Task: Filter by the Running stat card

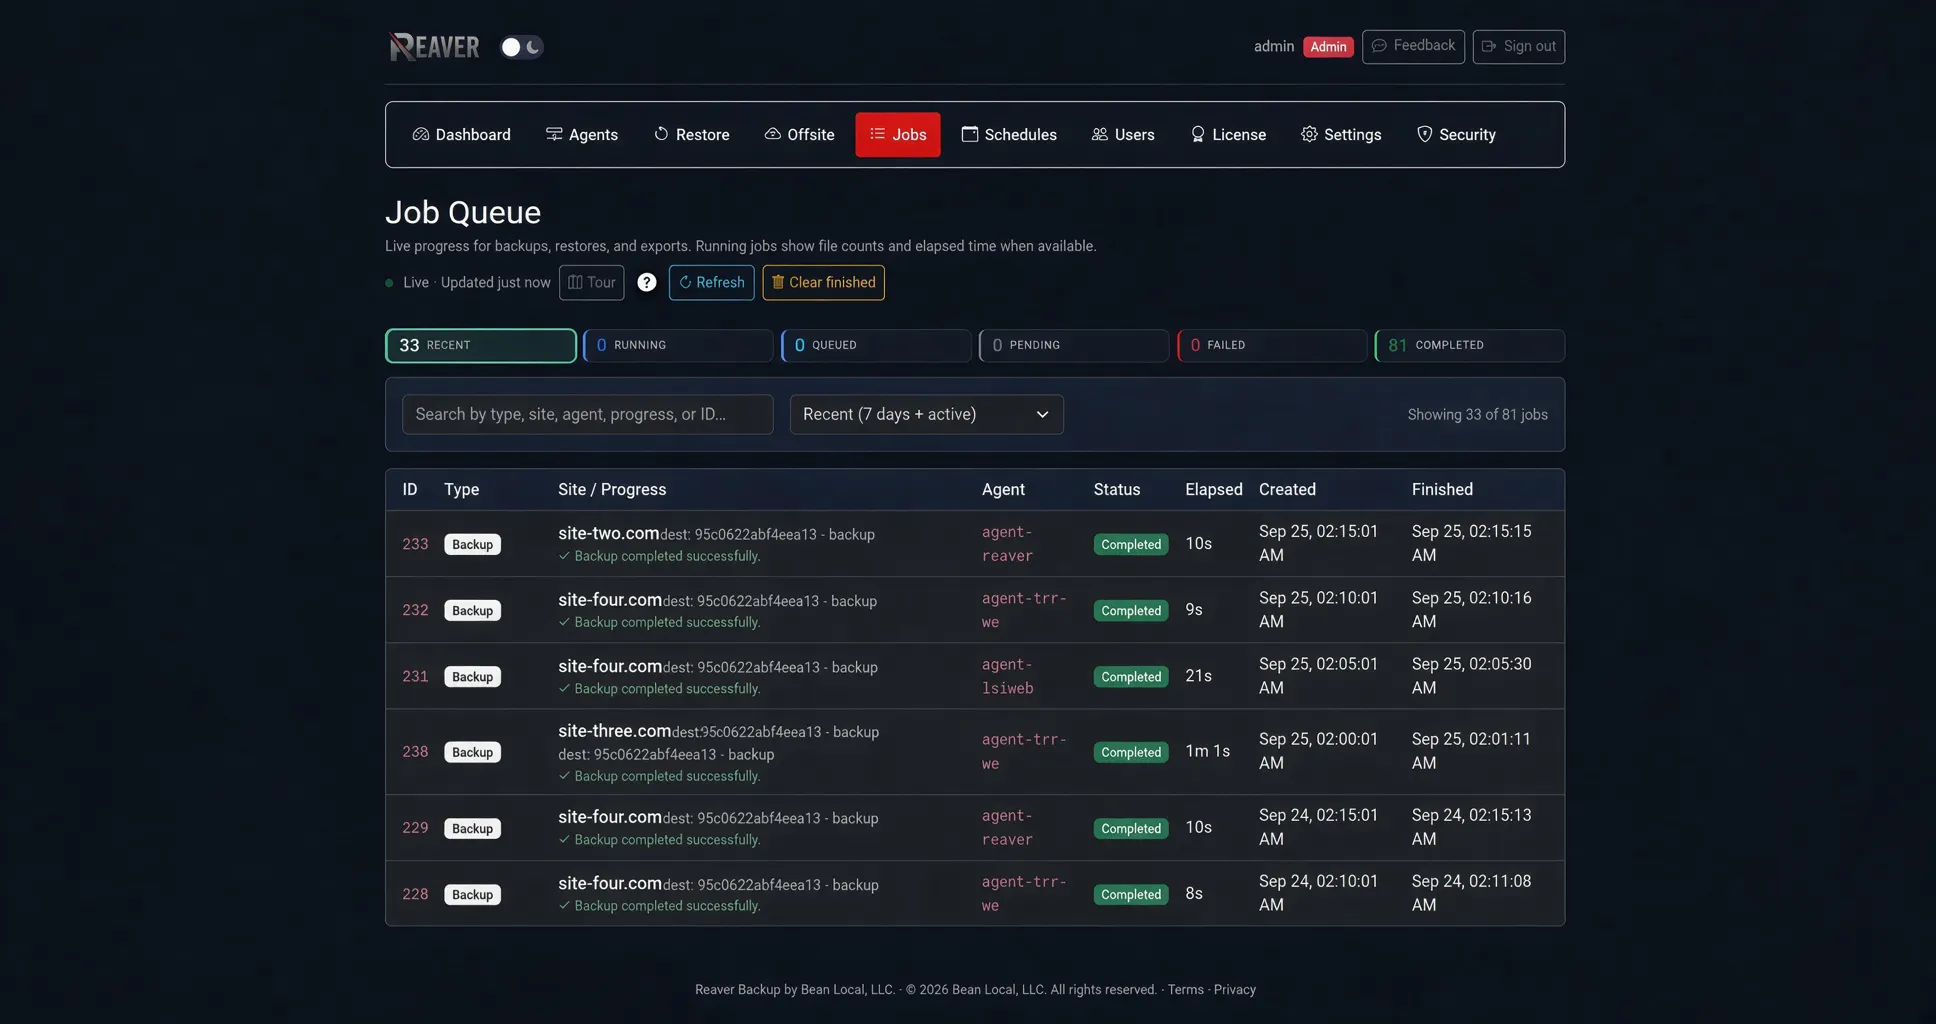Action: [678, 346]
